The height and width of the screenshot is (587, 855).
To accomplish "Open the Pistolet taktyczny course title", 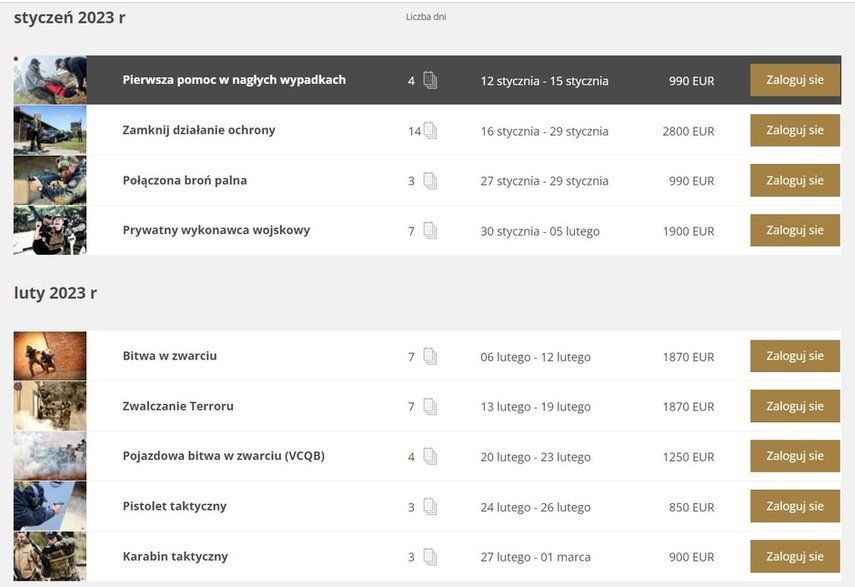I will coord(174,506).
